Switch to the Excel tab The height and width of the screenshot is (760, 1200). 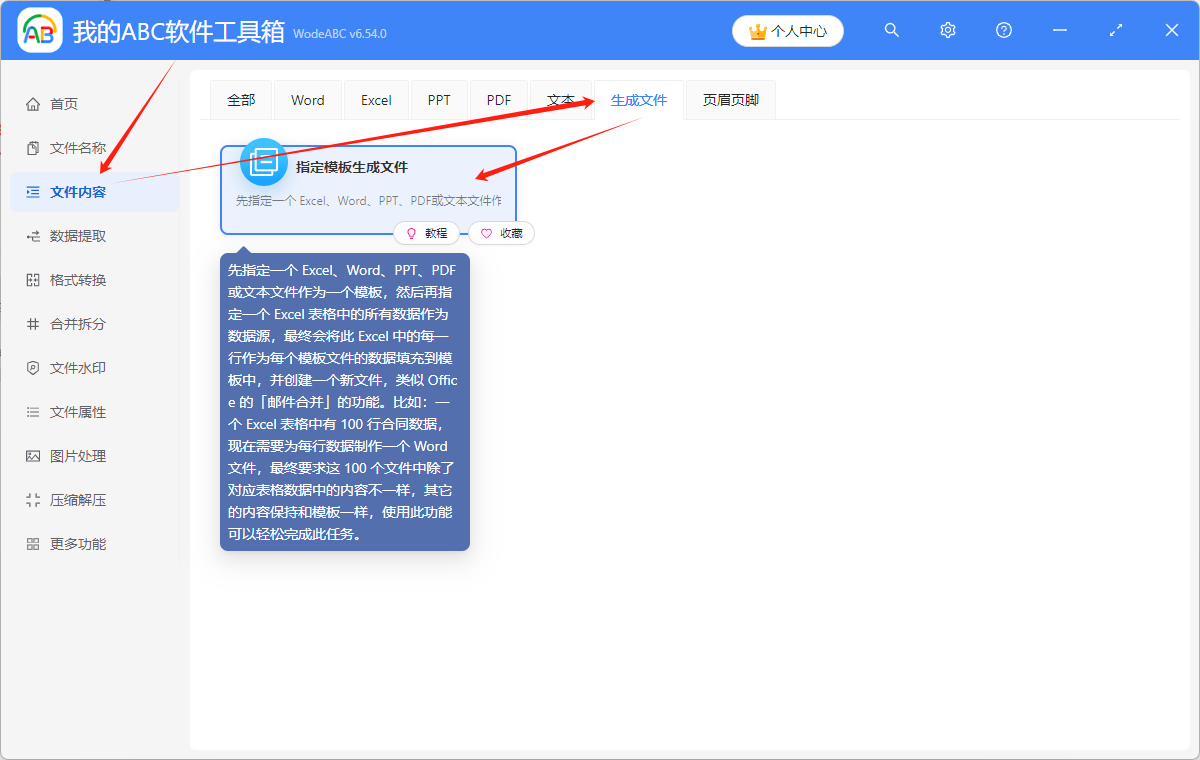pos(375,99)
